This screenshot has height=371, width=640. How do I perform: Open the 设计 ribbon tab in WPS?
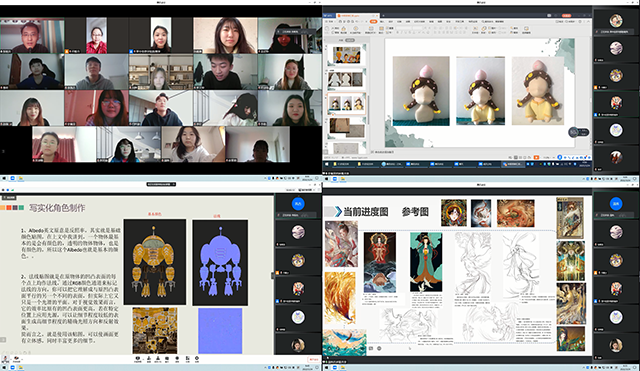tap(391, 21)
